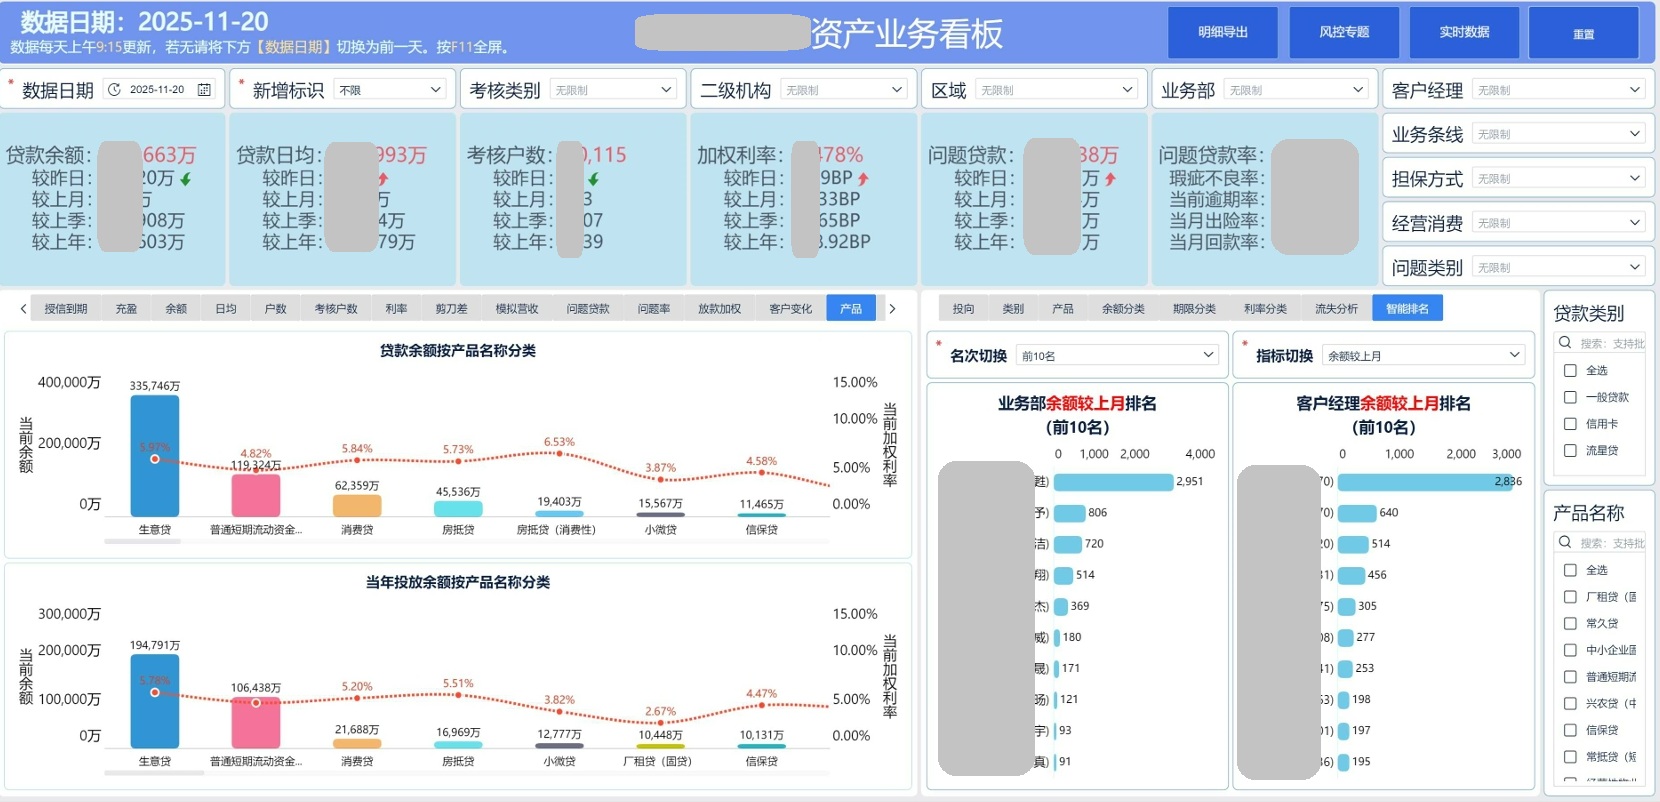1660x802 pixels.
Task: Open the 新增标识 dropdown
Action: 390,90
